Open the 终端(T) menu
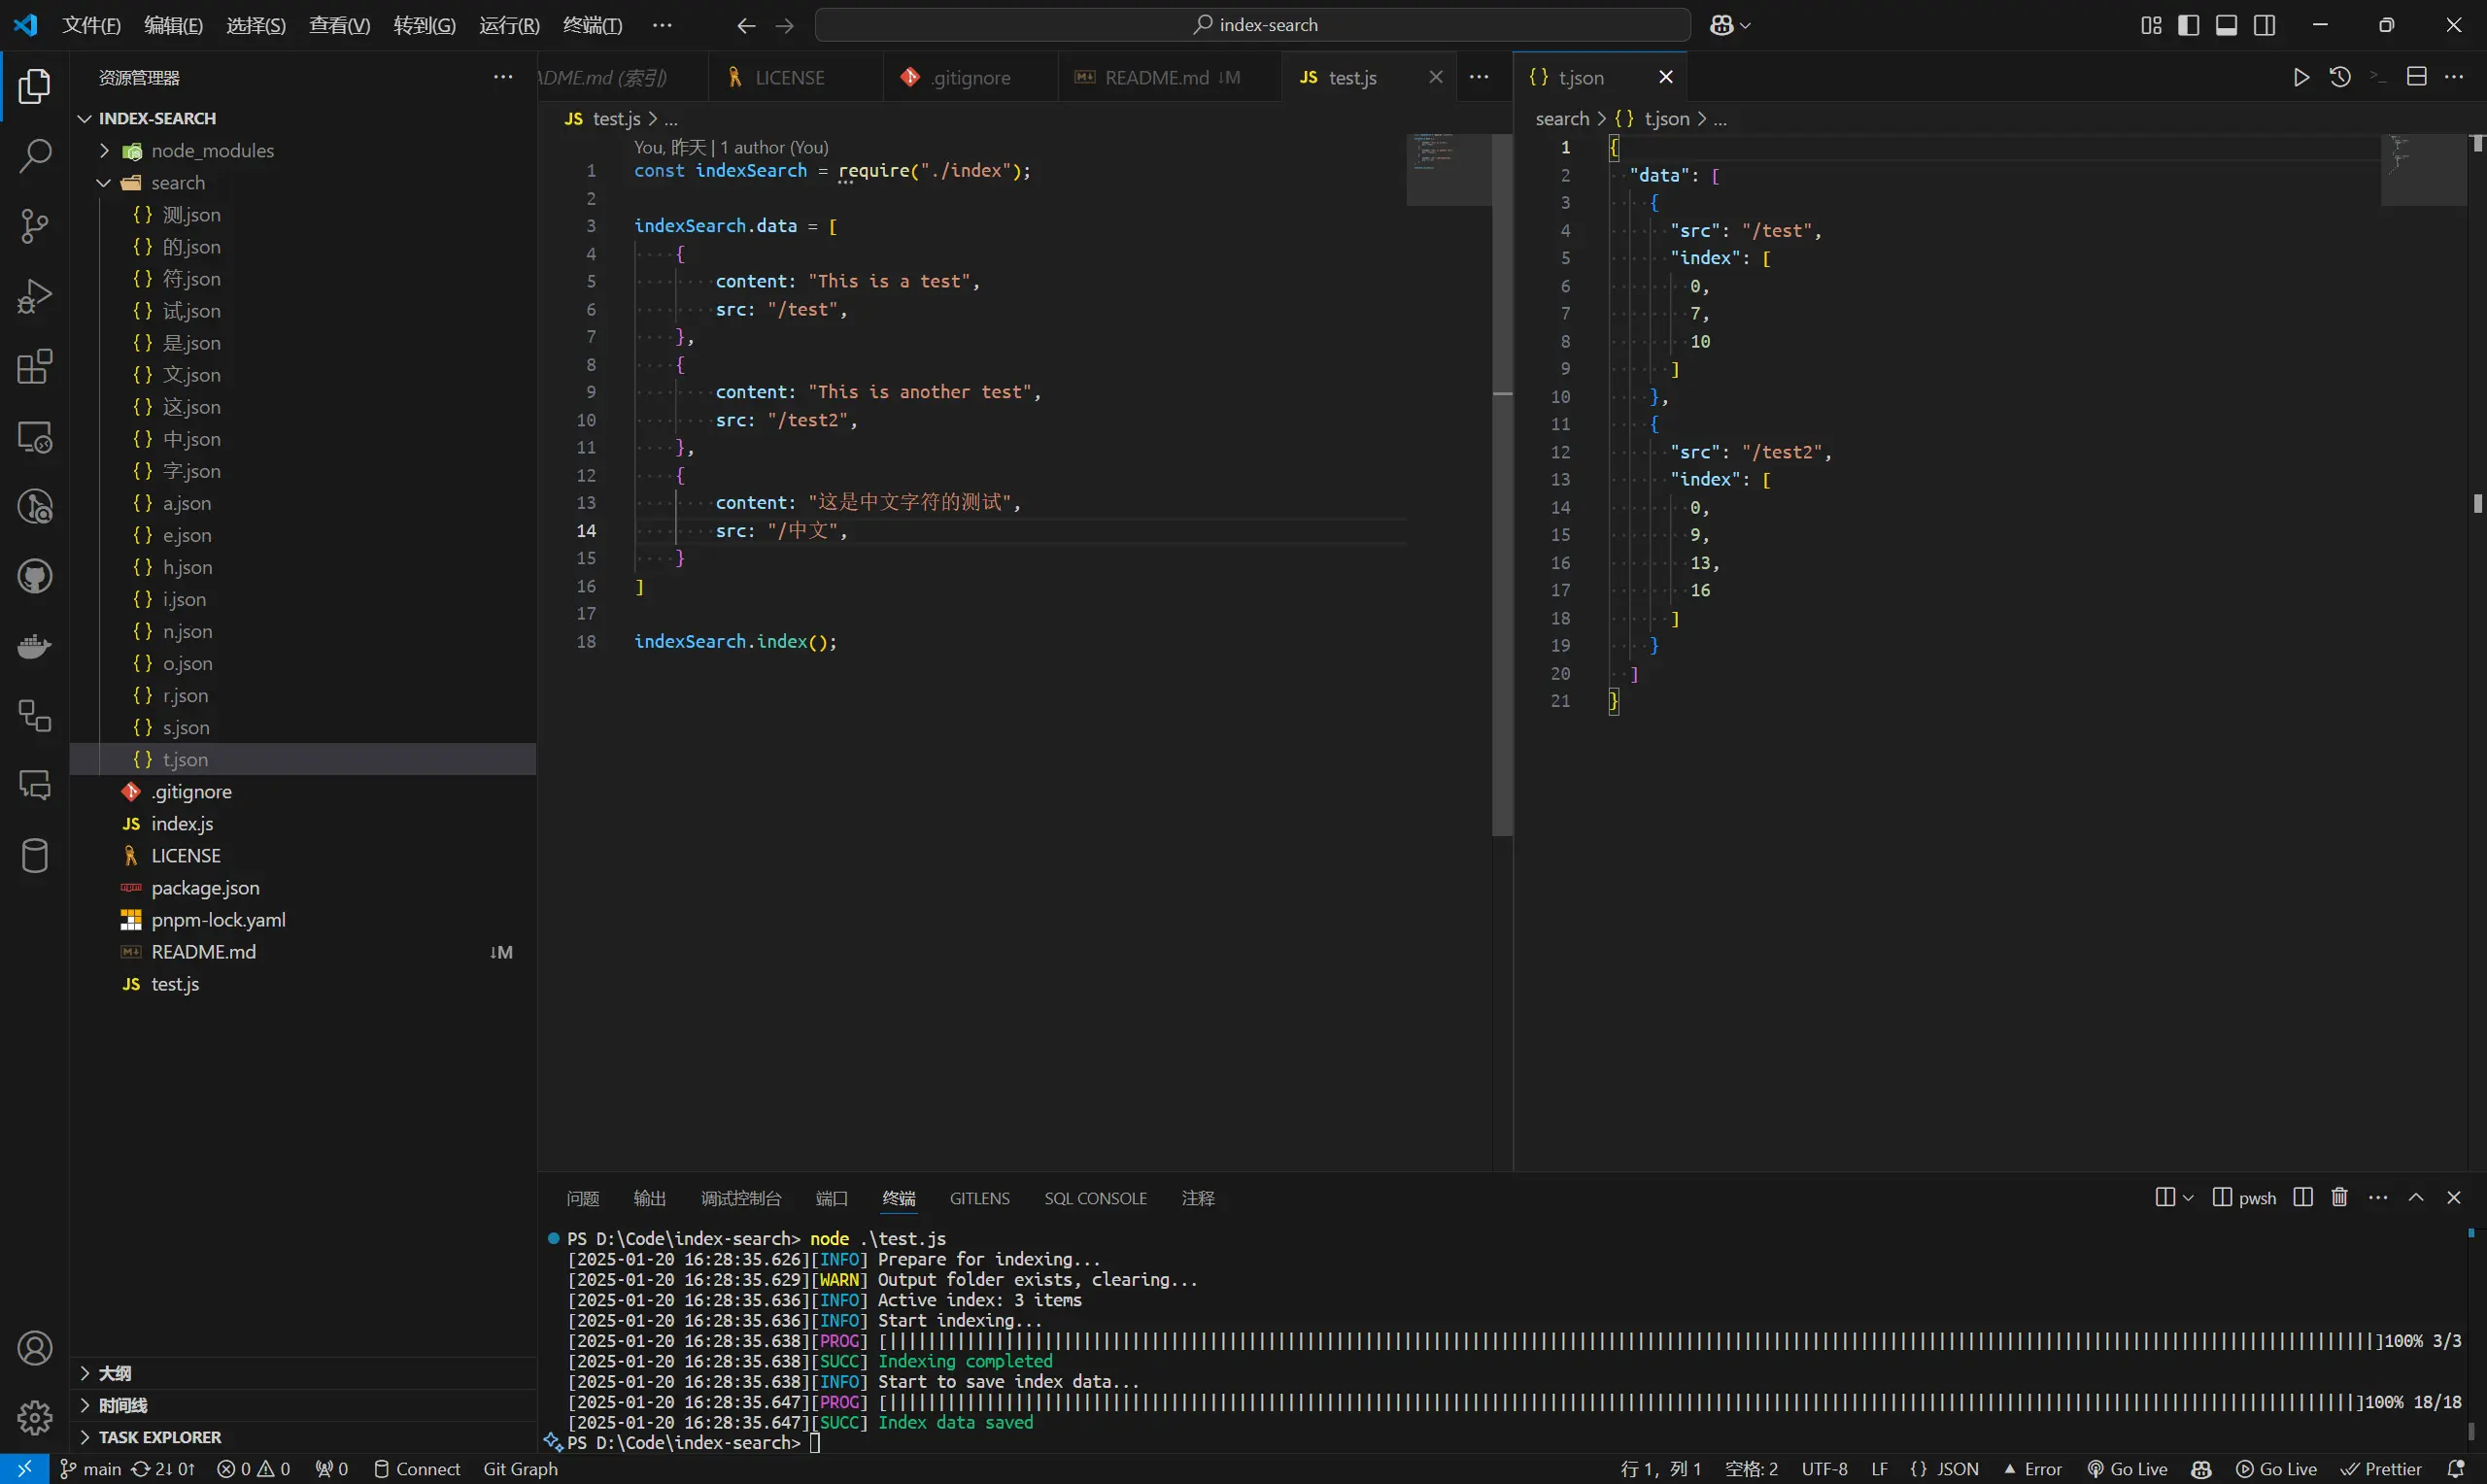 [x=592, y=25]
